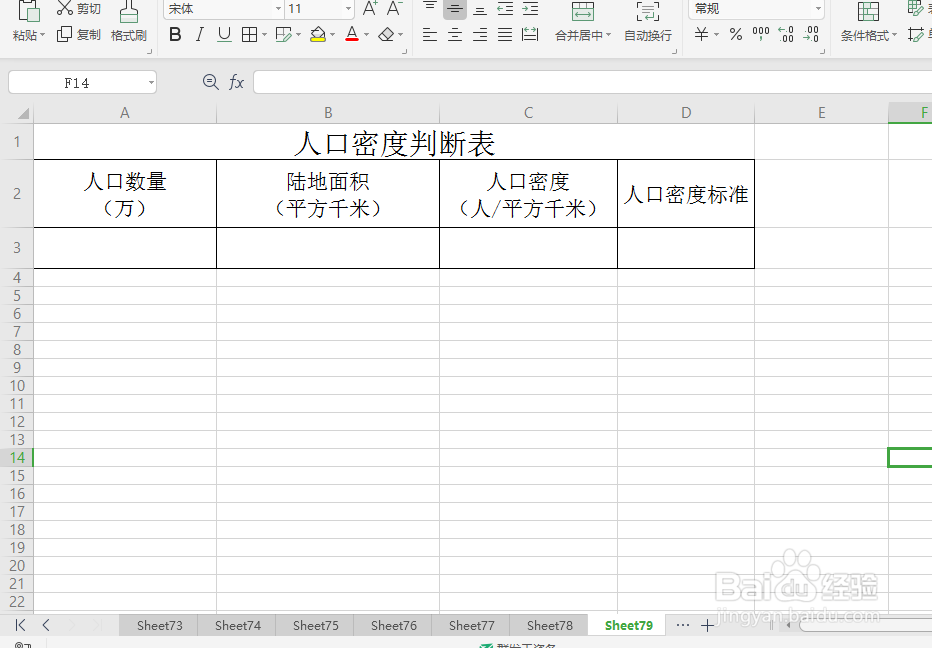This screenshot has width=932, height=648.
Task: Apply percent style format
Action: (736, 34)
